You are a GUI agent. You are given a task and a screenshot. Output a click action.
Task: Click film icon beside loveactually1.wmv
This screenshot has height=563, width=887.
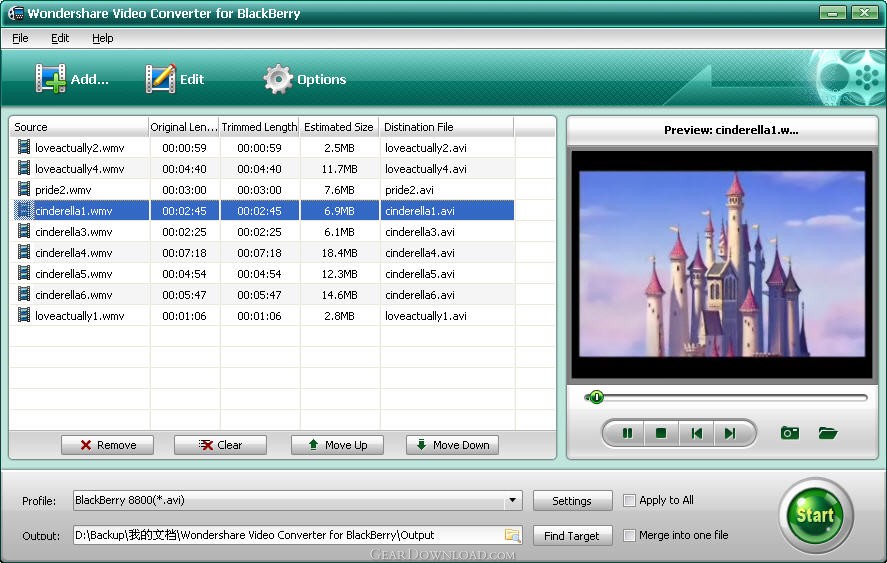tap(24, 315)
